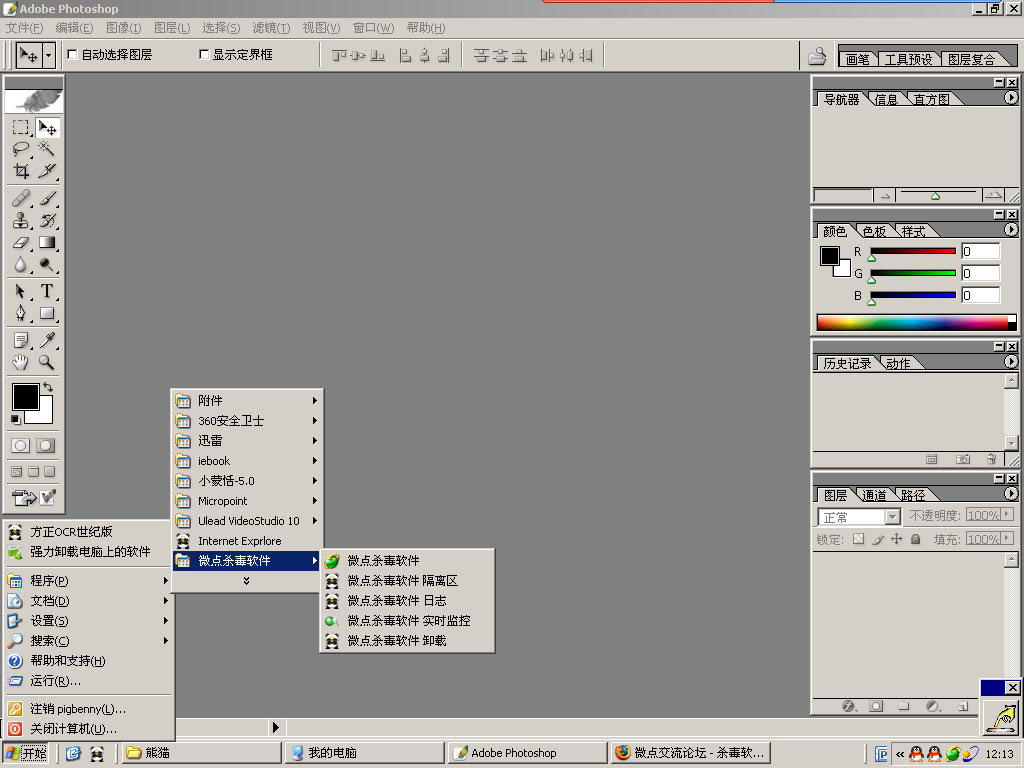The height and width of the screenshot is (768, 1024).
Task: Open 帮助和支持(H) in Start menu
Action: tap(88, 661)
